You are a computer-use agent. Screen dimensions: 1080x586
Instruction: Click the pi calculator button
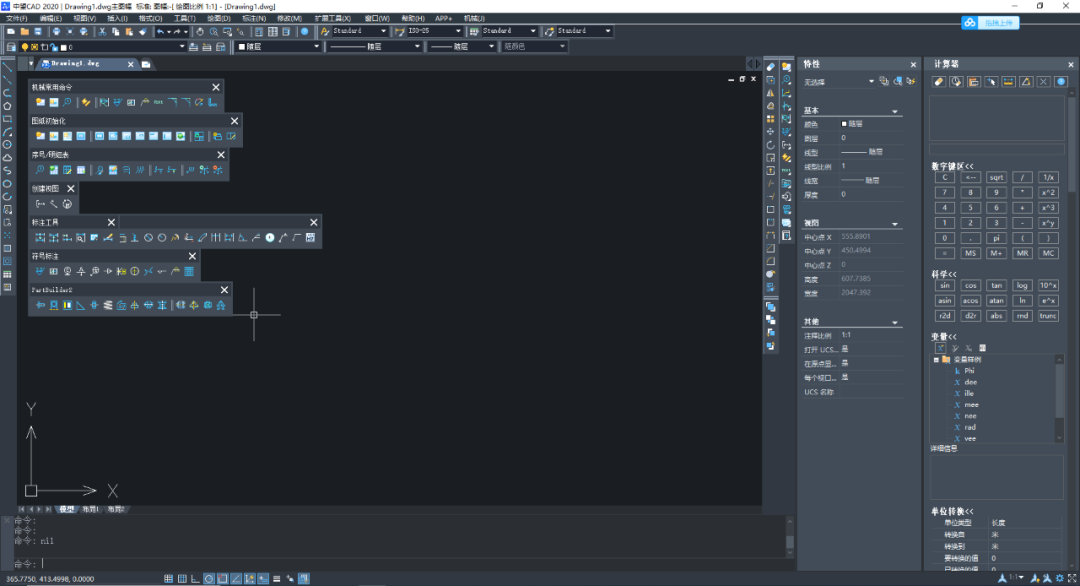[996, 238]
